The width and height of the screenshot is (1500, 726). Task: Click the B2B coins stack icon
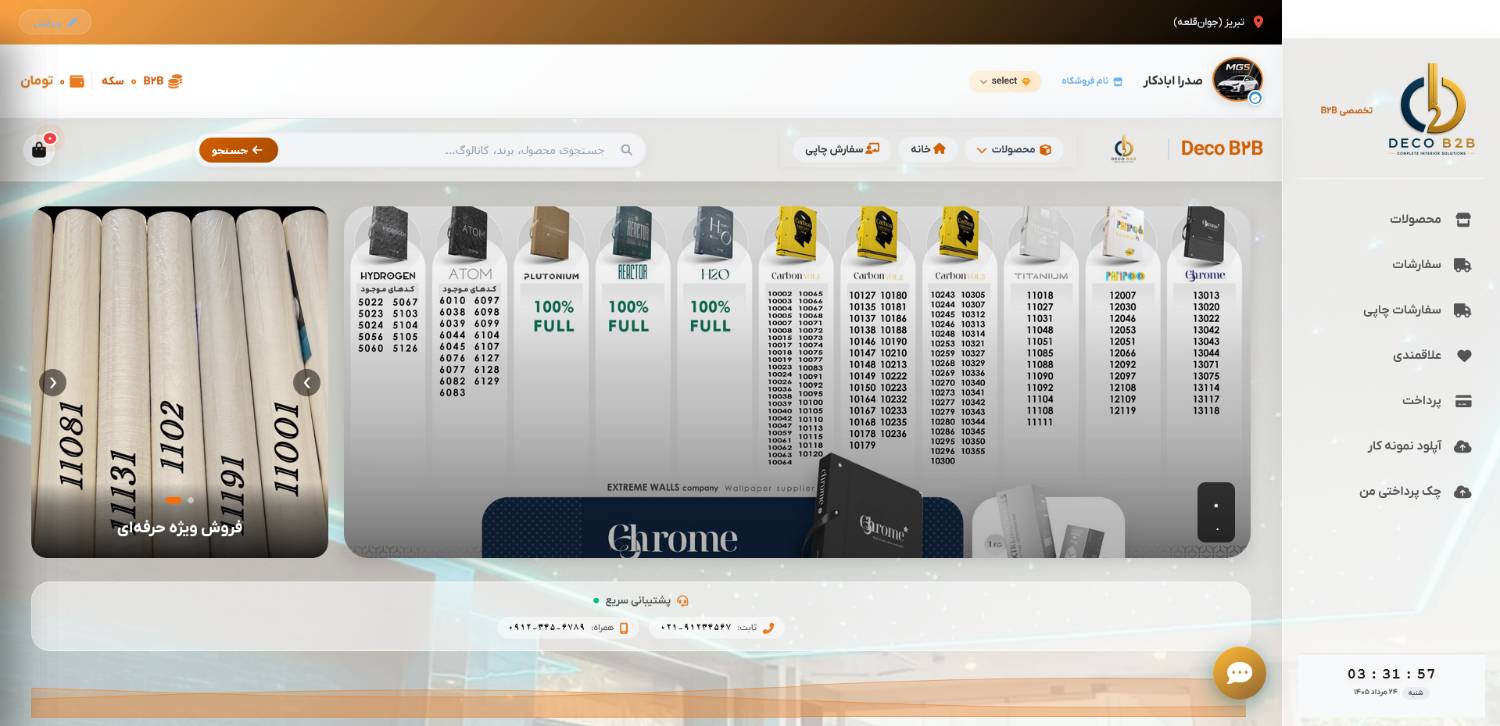(175, 81)
